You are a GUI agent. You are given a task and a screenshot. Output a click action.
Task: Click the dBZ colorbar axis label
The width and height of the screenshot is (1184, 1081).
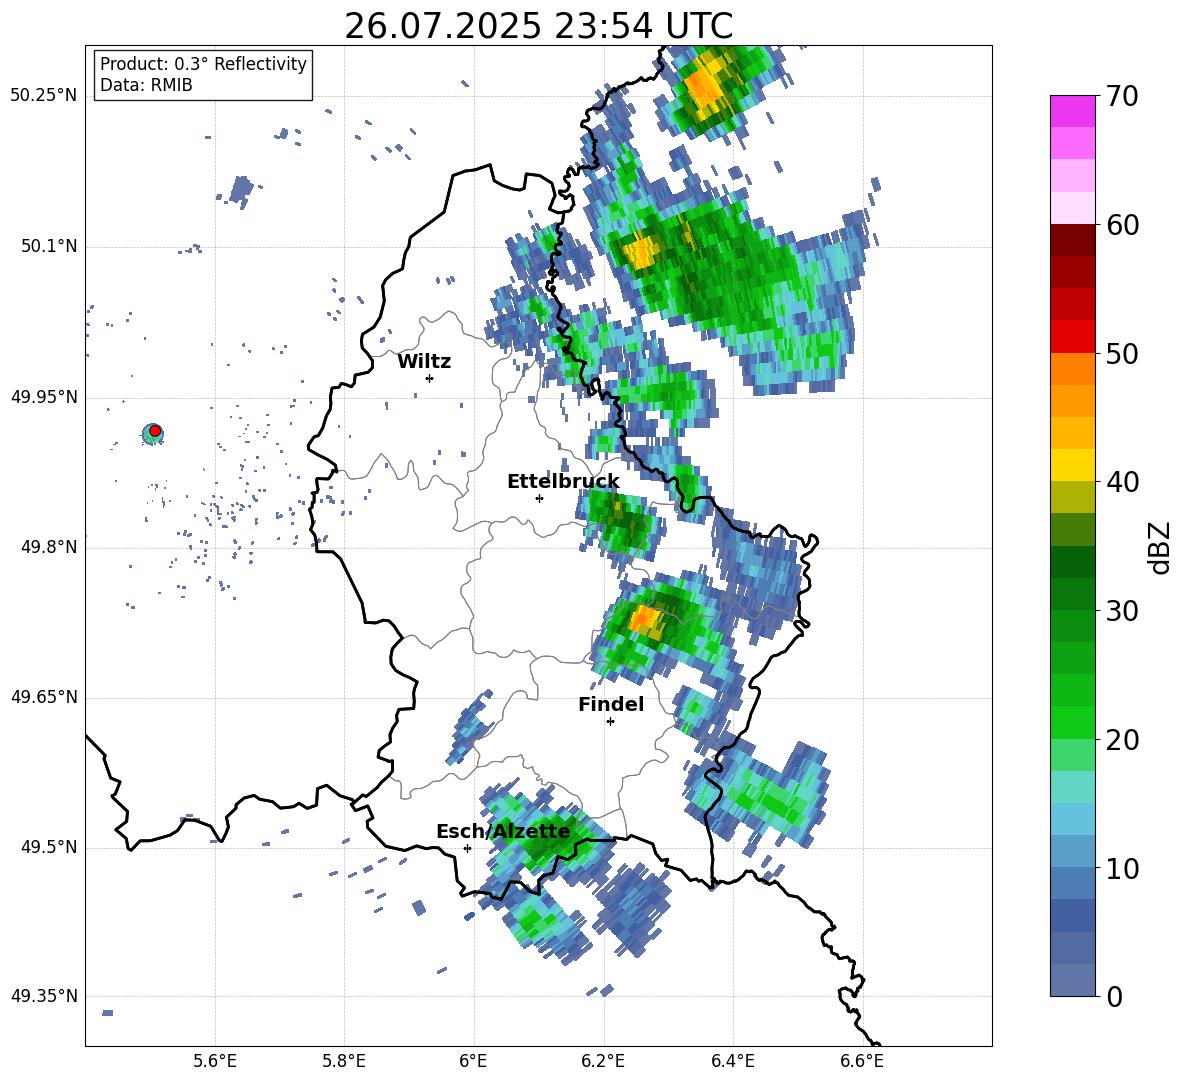point(1159,547)
